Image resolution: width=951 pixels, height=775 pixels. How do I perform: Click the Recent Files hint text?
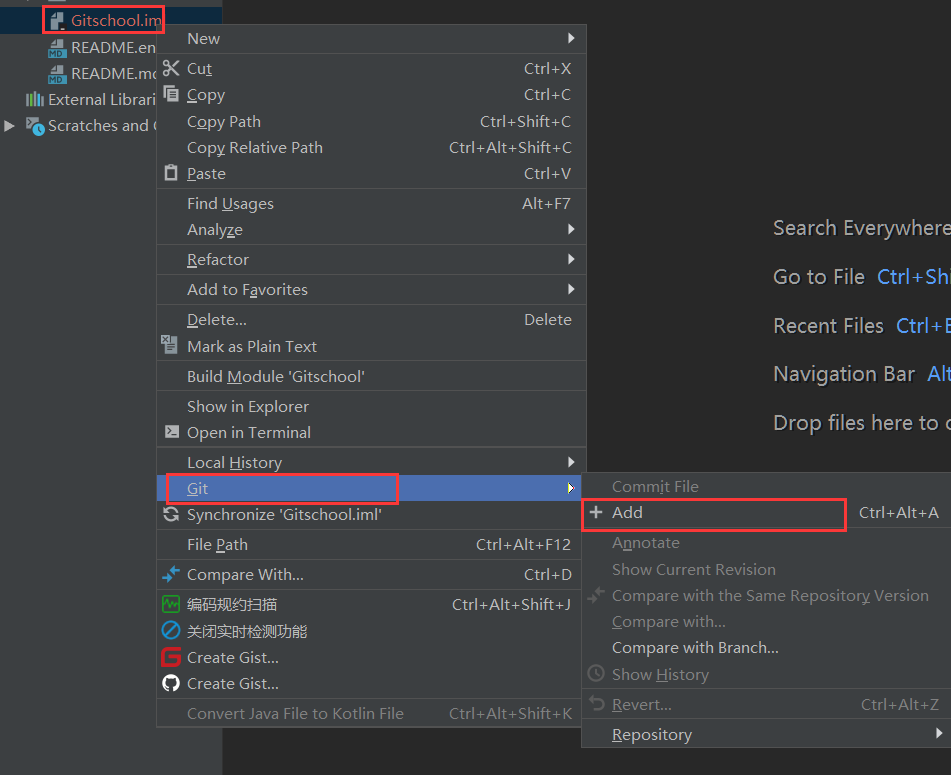[828, 326]
